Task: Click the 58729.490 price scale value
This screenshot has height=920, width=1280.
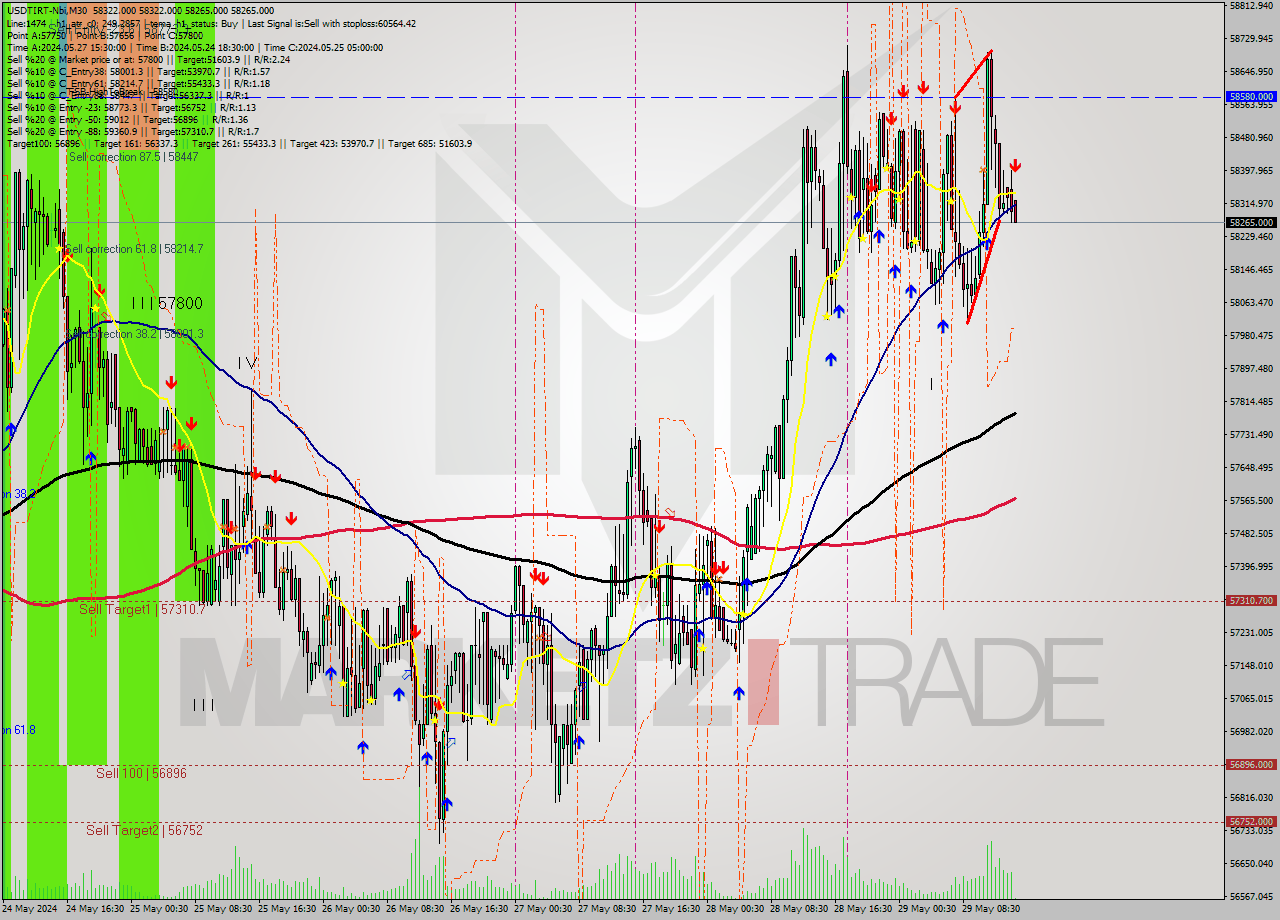Action: (x=1251, y=38)
